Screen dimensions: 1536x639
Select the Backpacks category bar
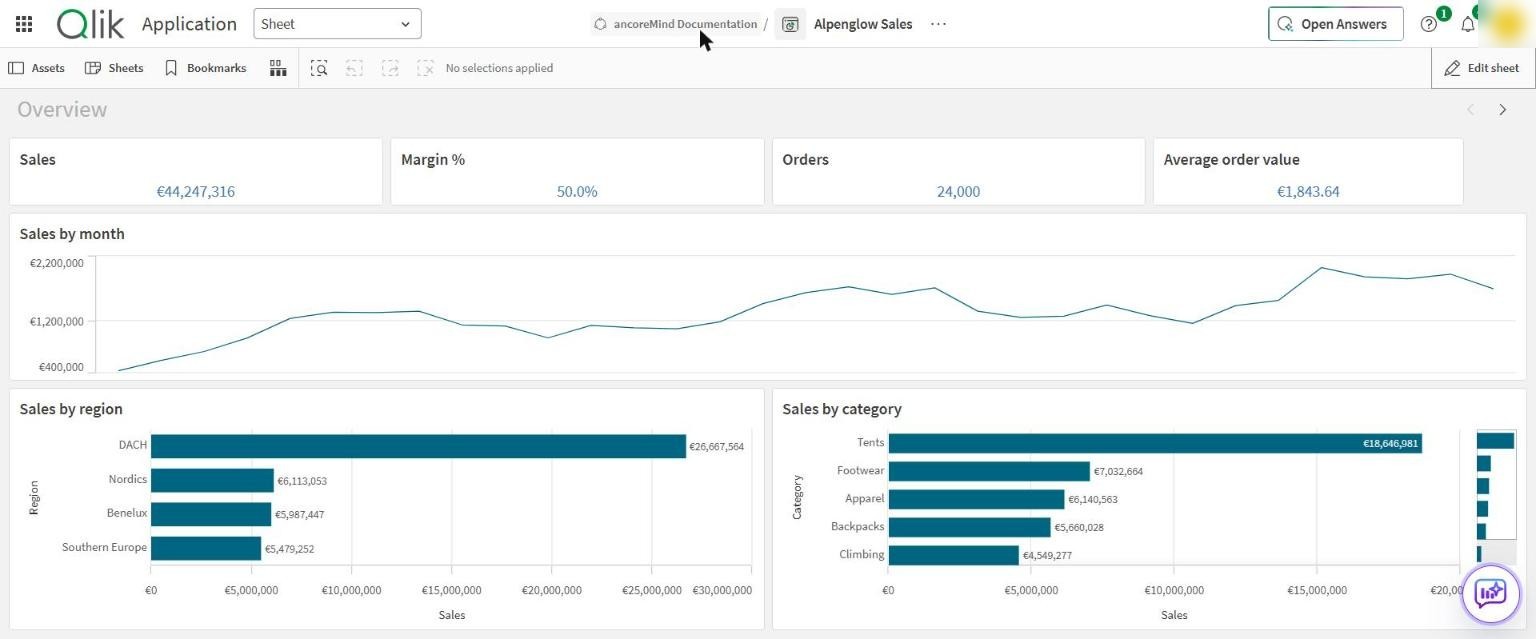[x=970, y=527]
